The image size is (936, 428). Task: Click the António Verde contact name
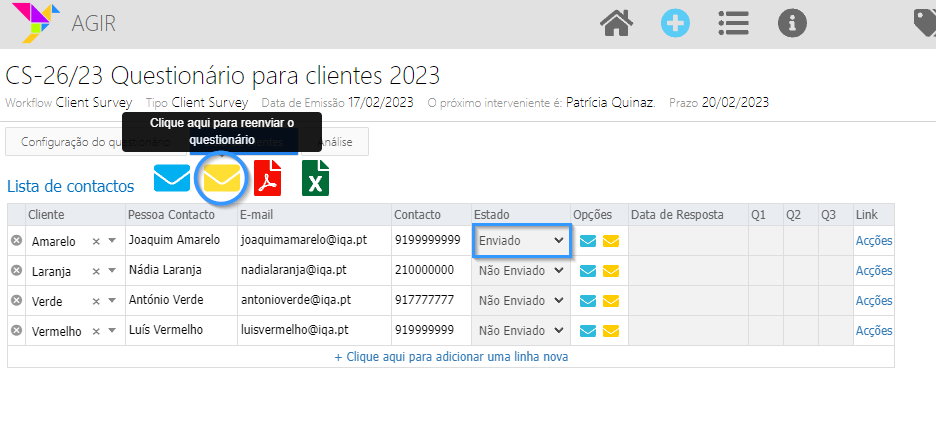coord(166,300)
